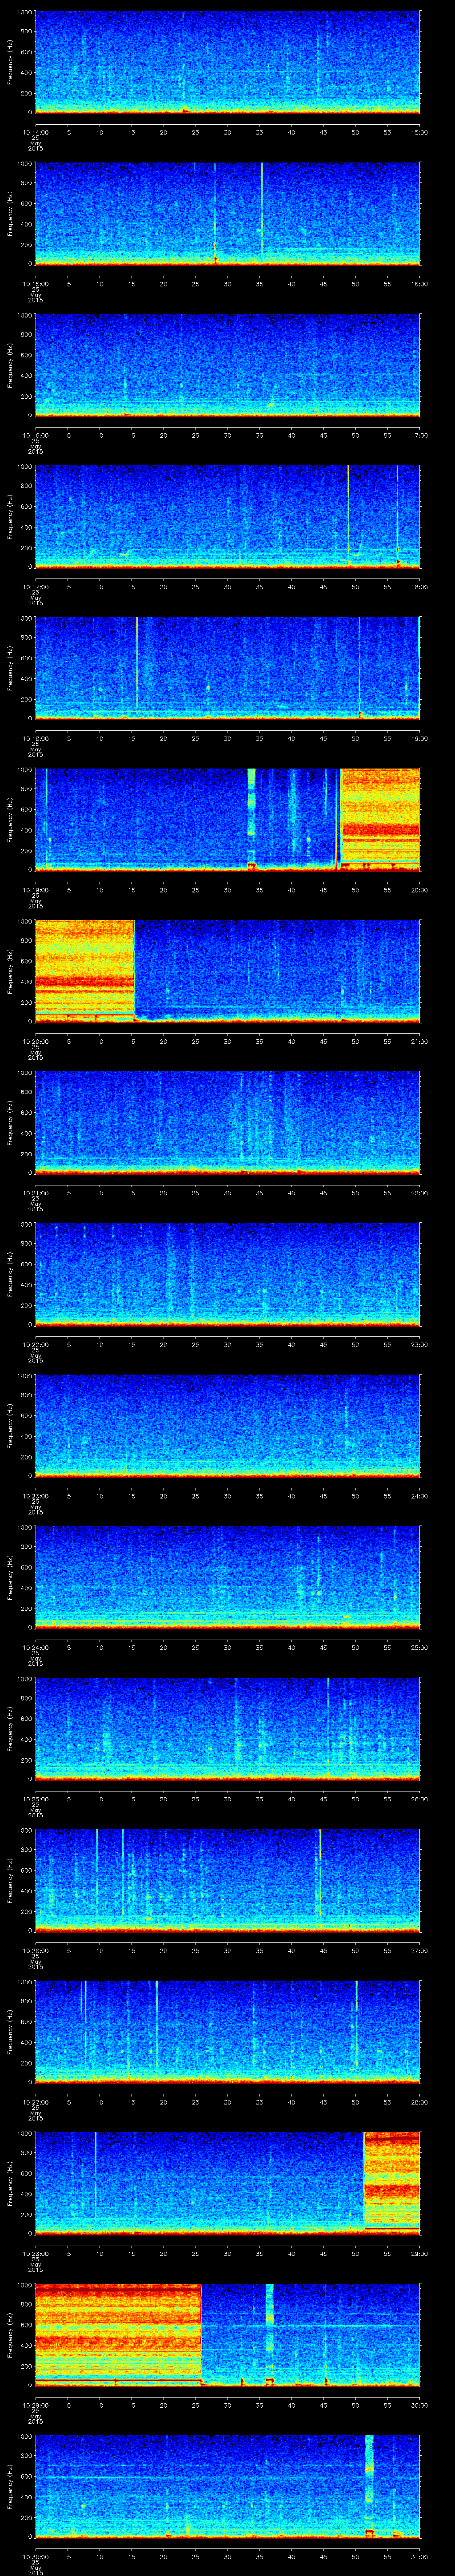Select the 10:17:00 start time label

35,586
